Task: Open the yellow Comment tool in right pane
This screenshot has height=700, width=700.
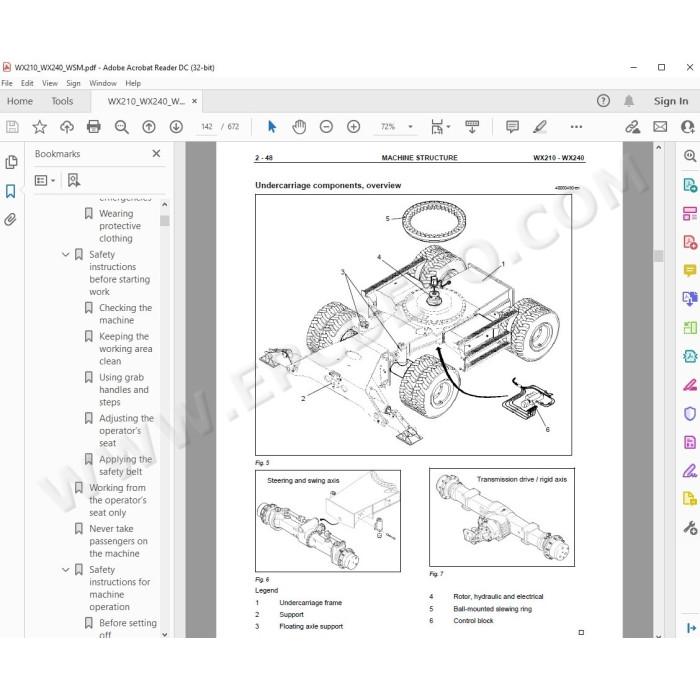Action: click(x=690, y=270)
